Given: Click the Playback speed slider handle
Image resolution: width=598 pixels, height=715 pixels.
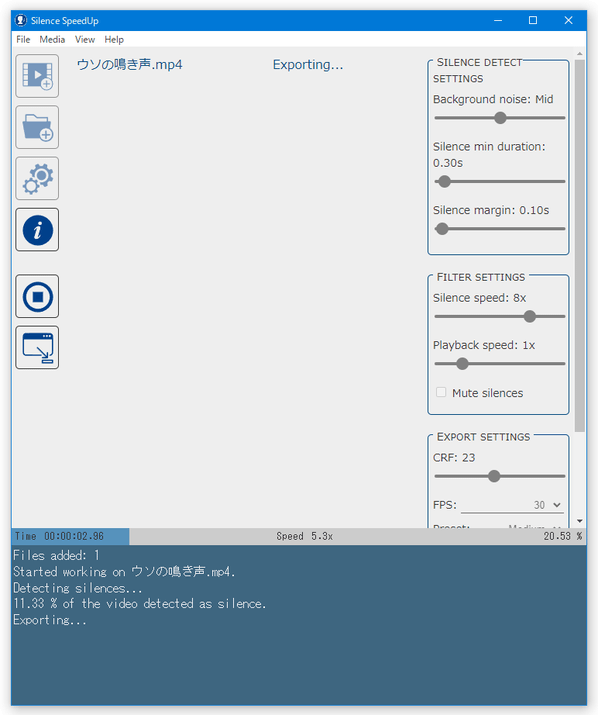Looking at the screenshot, I should [x=463, y=364].
